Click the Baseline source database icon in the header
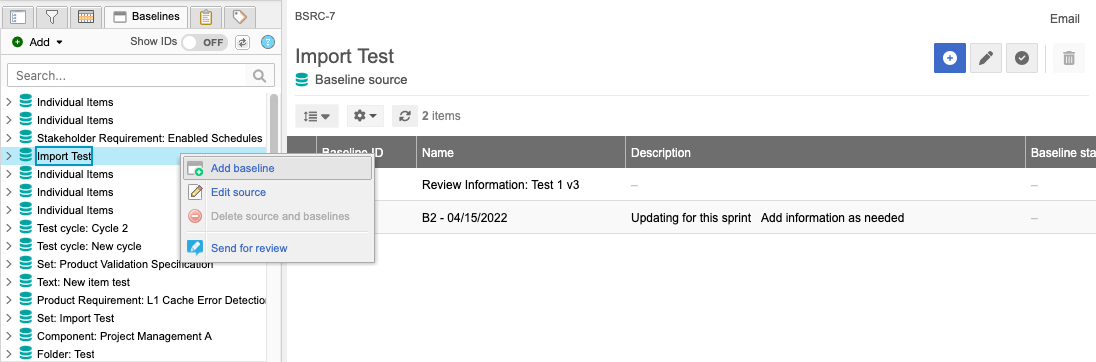1096x362 pixels. coord(302,80)
